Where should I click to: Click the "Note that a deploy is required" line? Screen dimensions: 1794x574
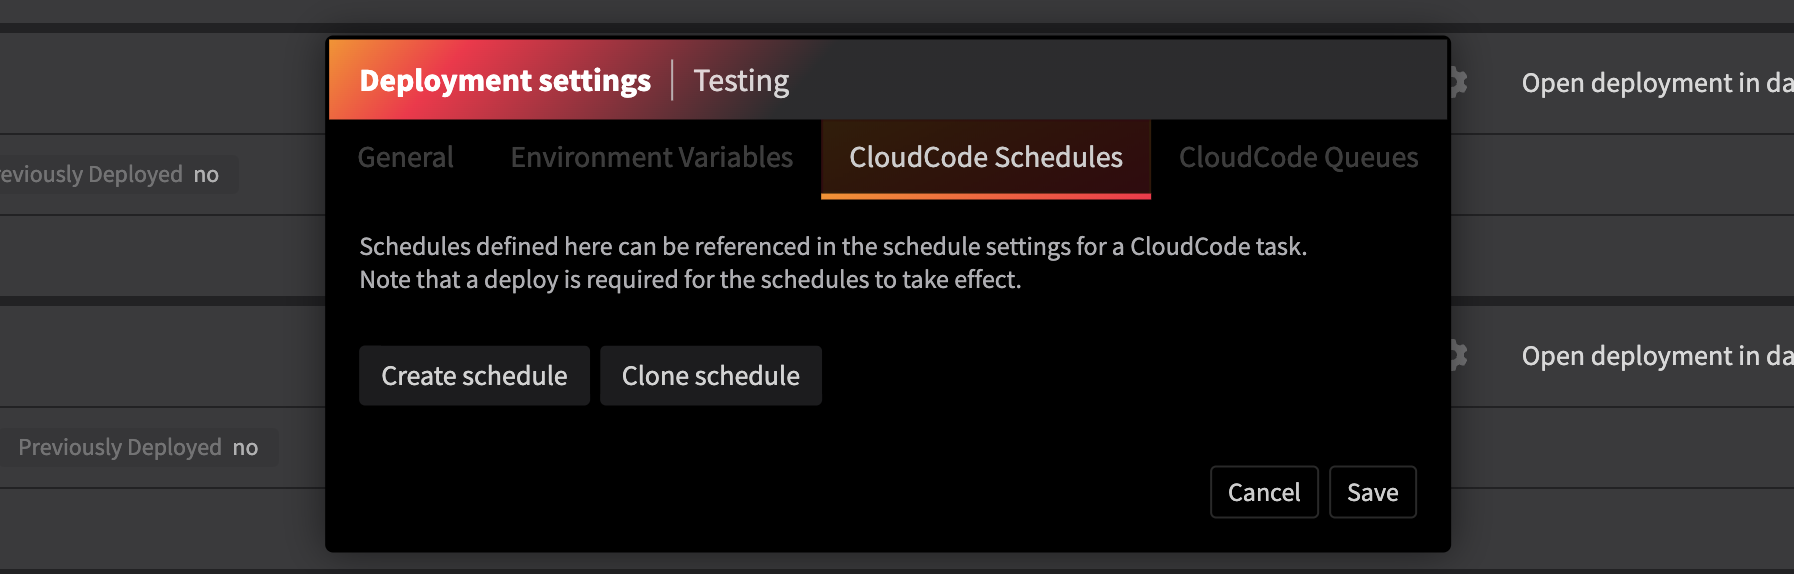point(690,279)
